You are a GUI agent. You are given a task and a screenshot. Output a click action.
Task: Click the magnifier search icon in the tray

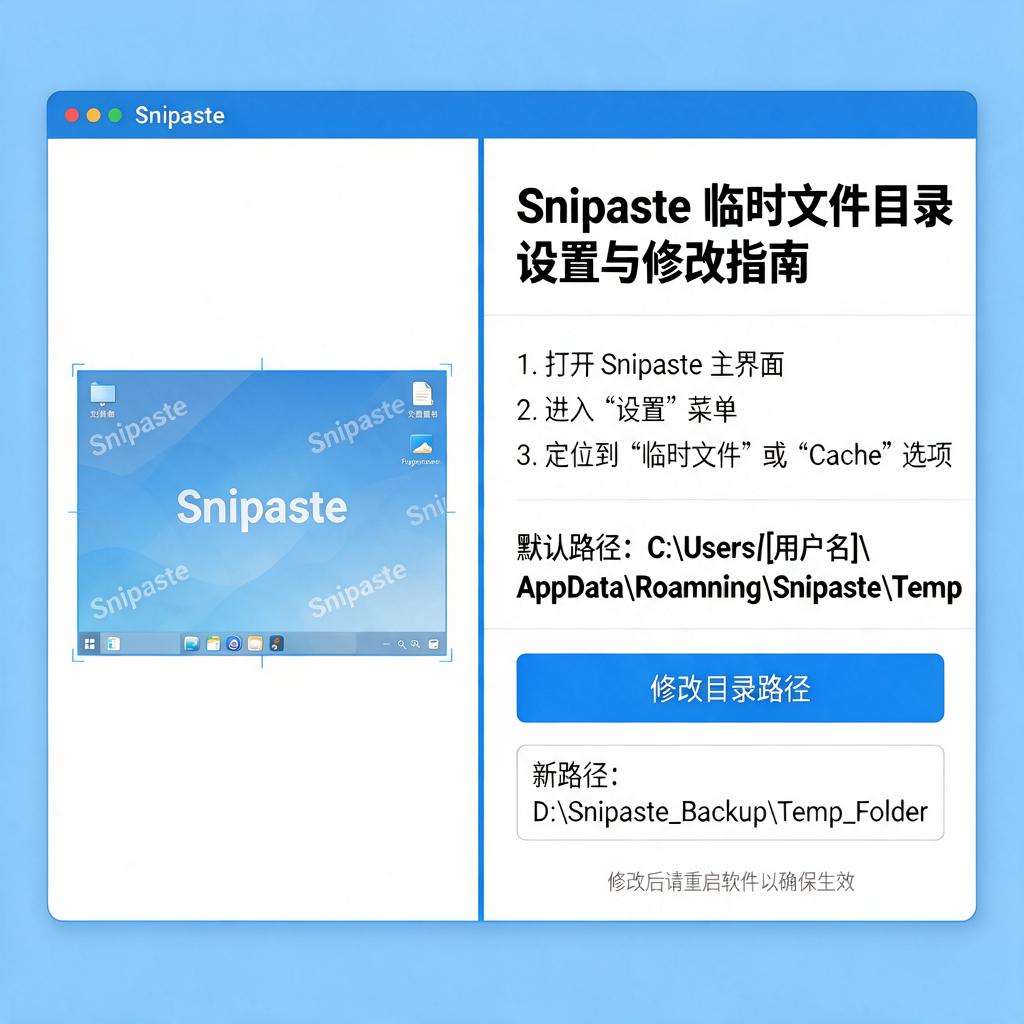click(x=401, y=645)
